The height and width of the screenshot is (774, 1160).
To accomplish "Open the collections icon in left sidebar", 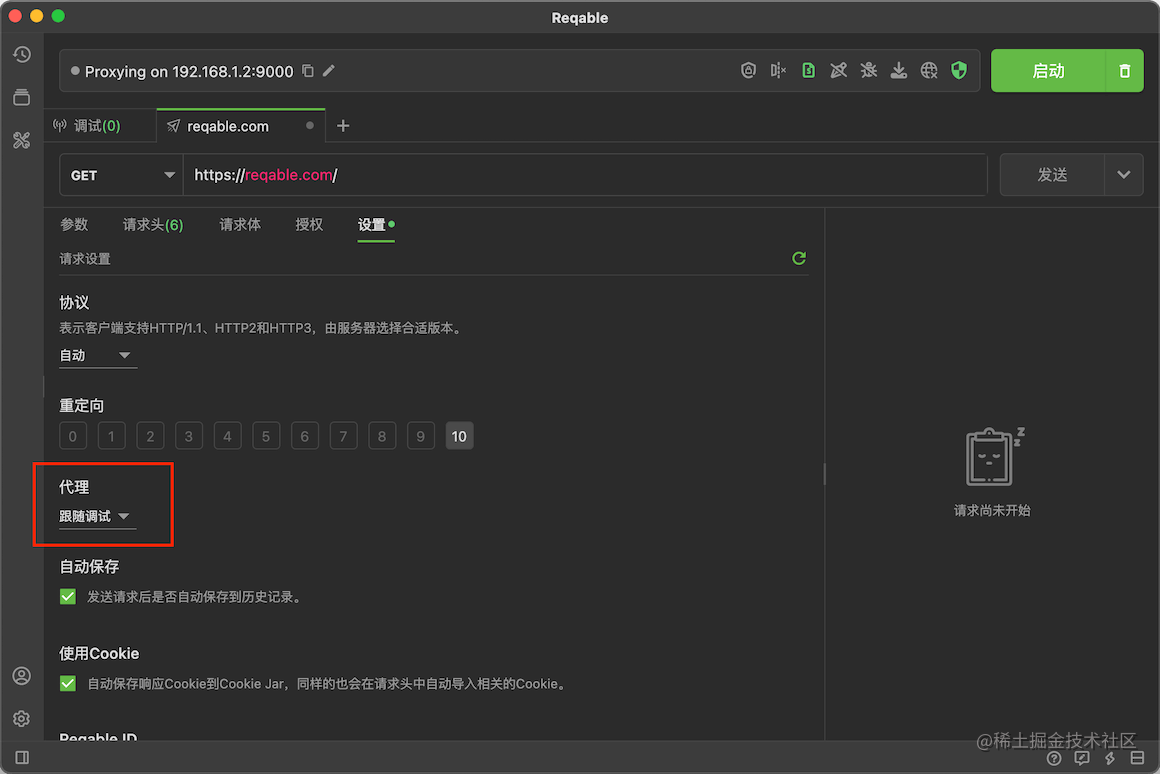I will coord(21,97).
